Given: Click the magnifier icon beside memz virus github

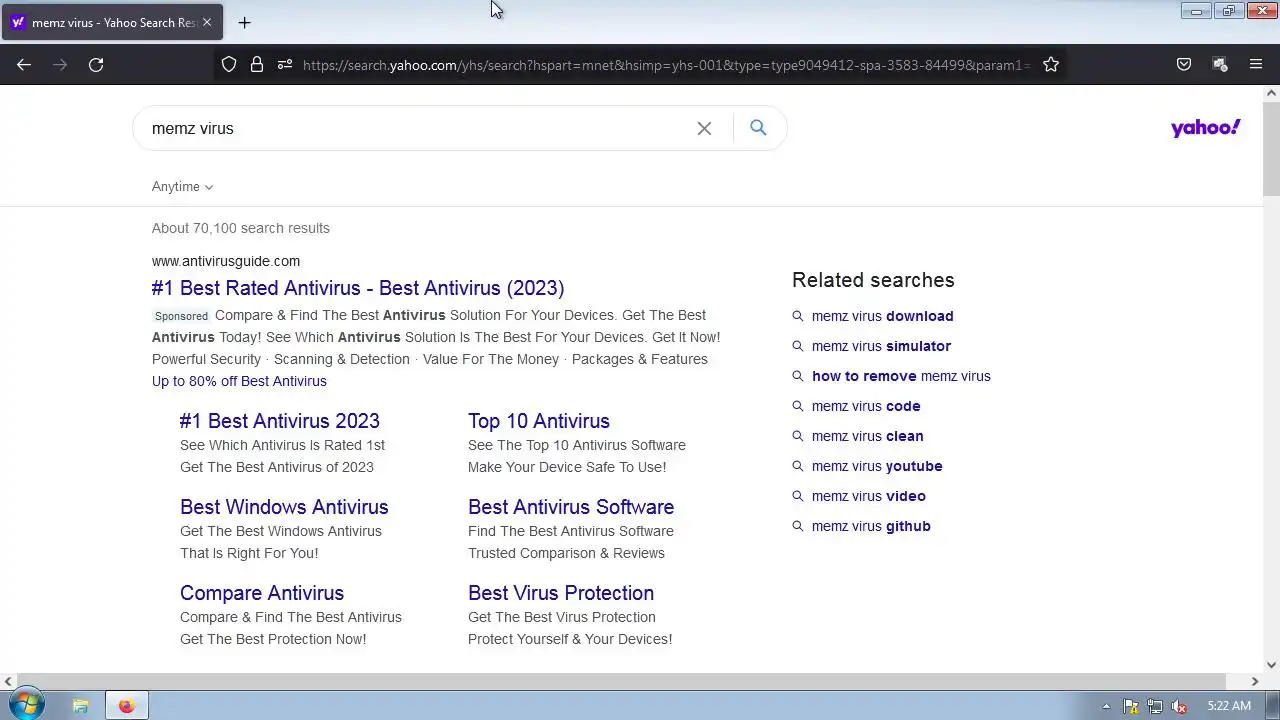Looking at the screenshot, I should 798,526.
